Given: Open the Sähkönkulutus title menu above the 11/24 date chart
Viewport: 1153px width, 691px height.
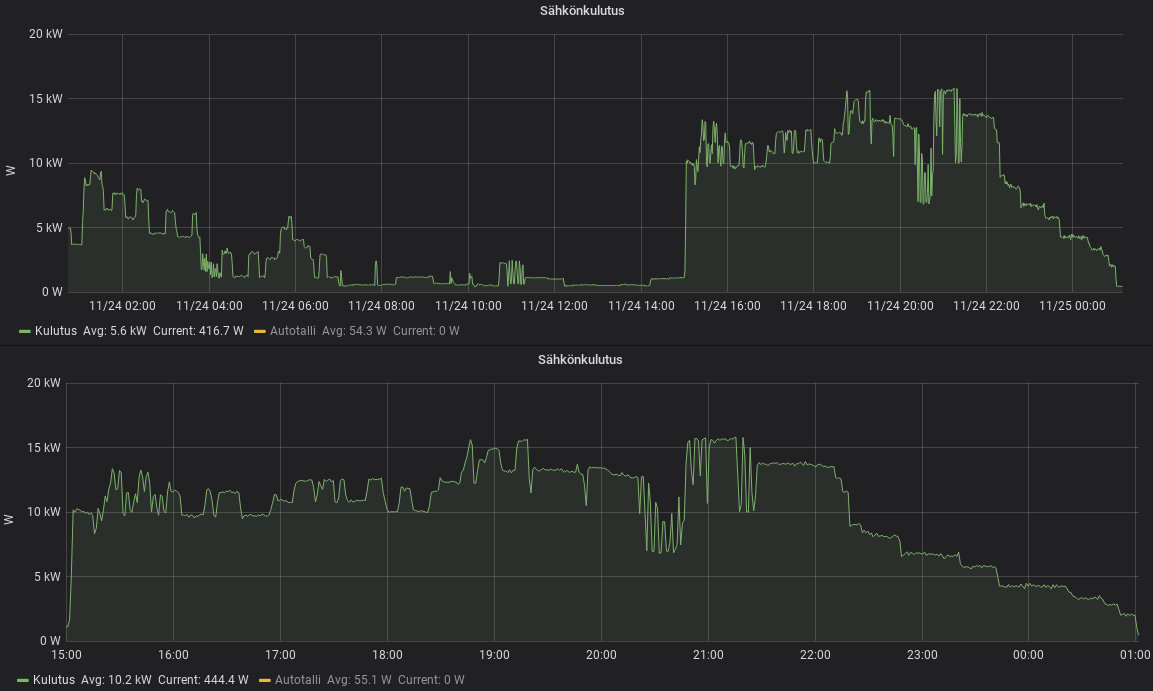Looking at the screenshot, I should pyautogui.click(x=582, y=11).
